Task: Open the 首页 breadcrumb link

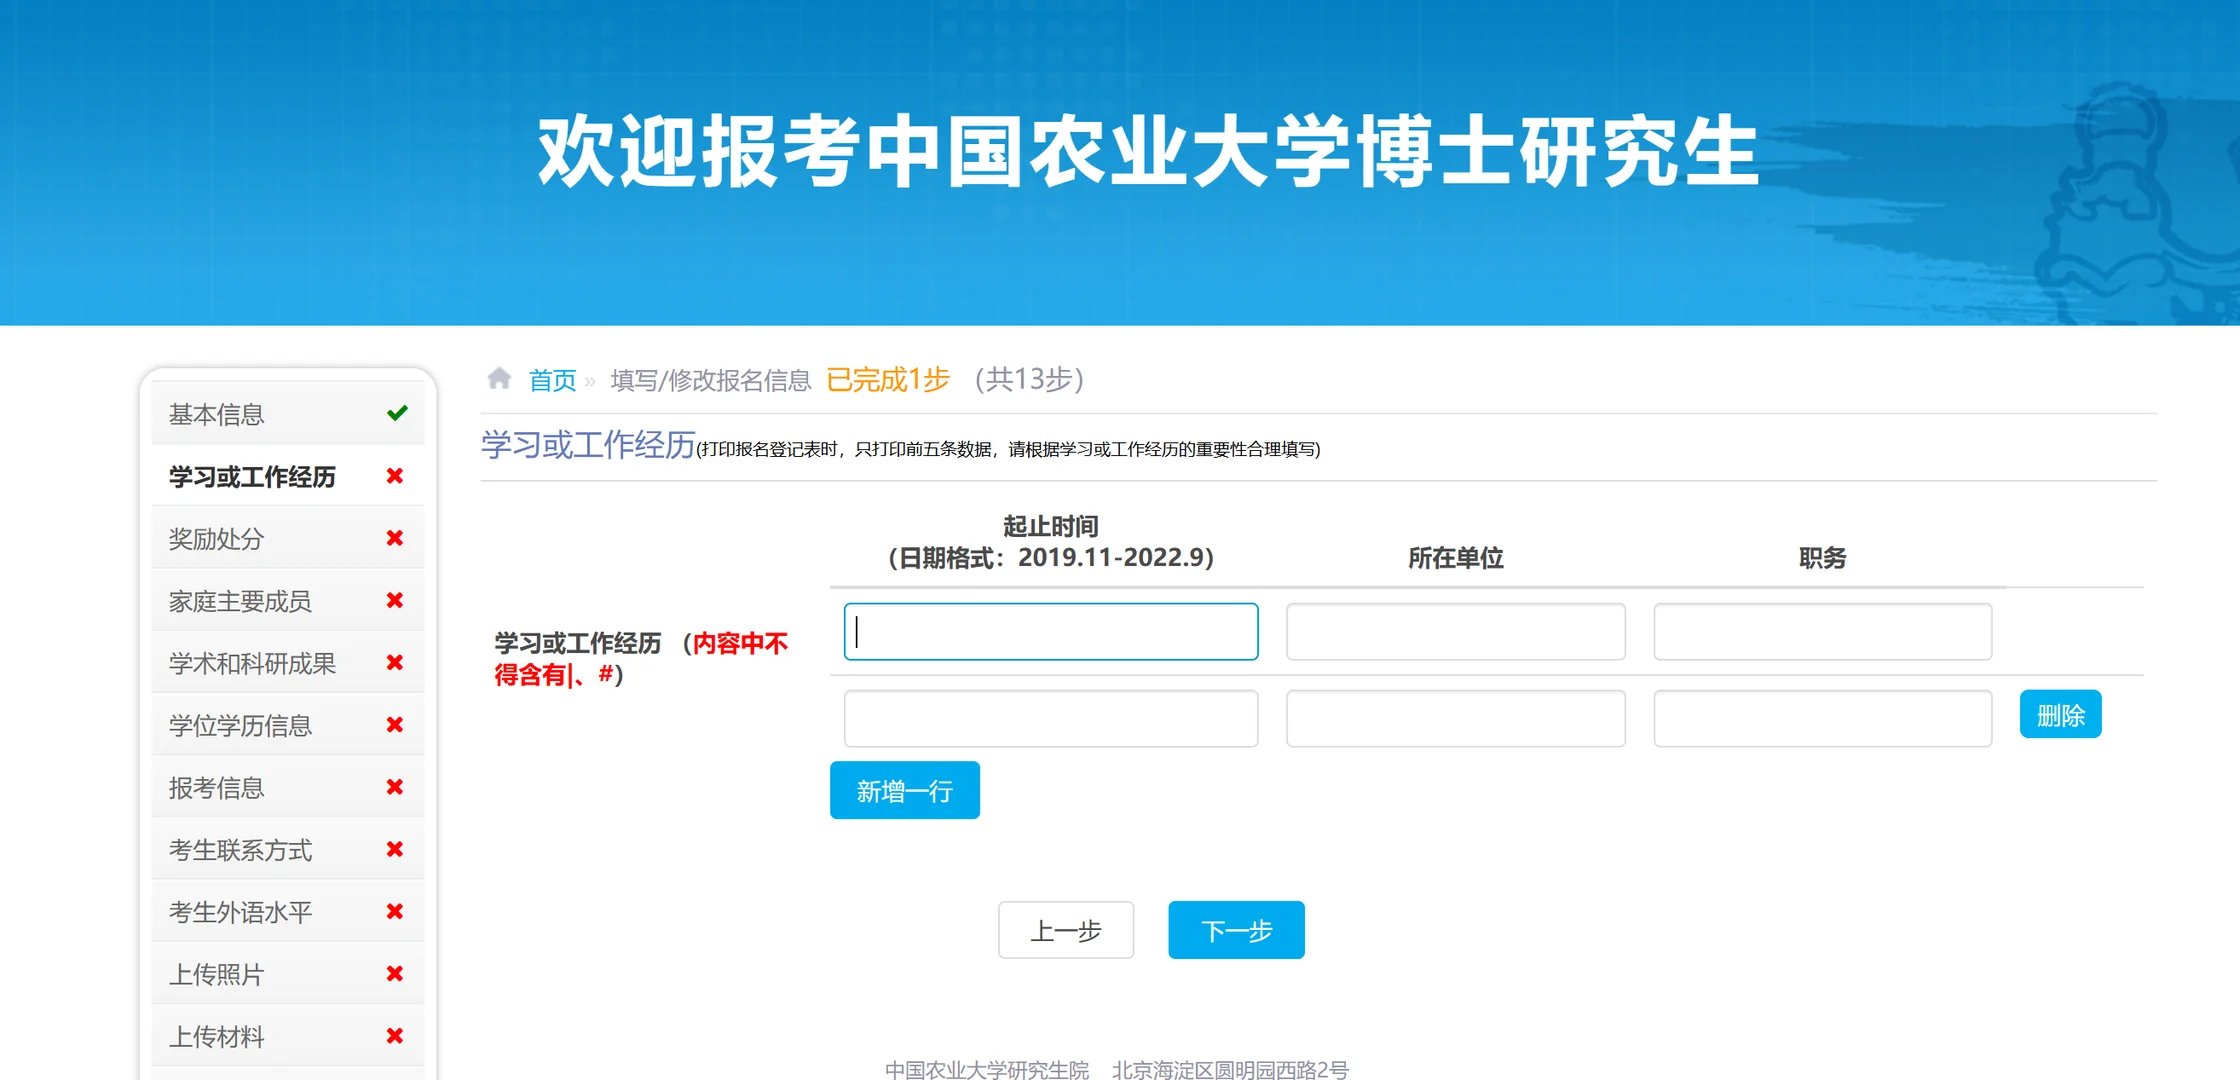Action: pos(551,379)
